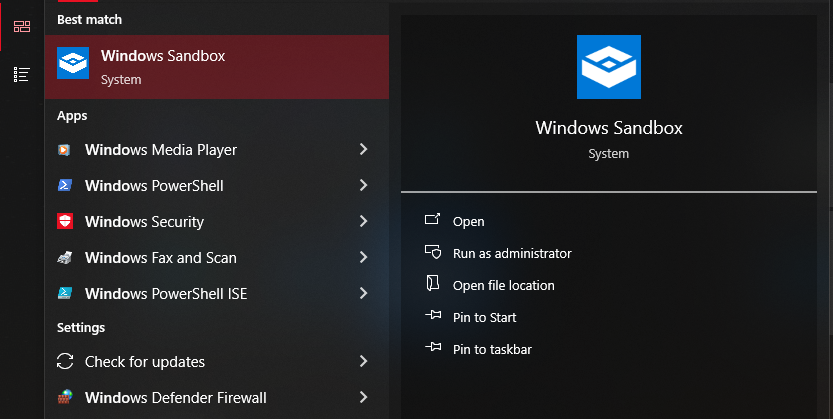This screenshot has width=833, height=419.
Task: Click the Windows PowerShell ISE icon
Action: [x=65, y=293]
